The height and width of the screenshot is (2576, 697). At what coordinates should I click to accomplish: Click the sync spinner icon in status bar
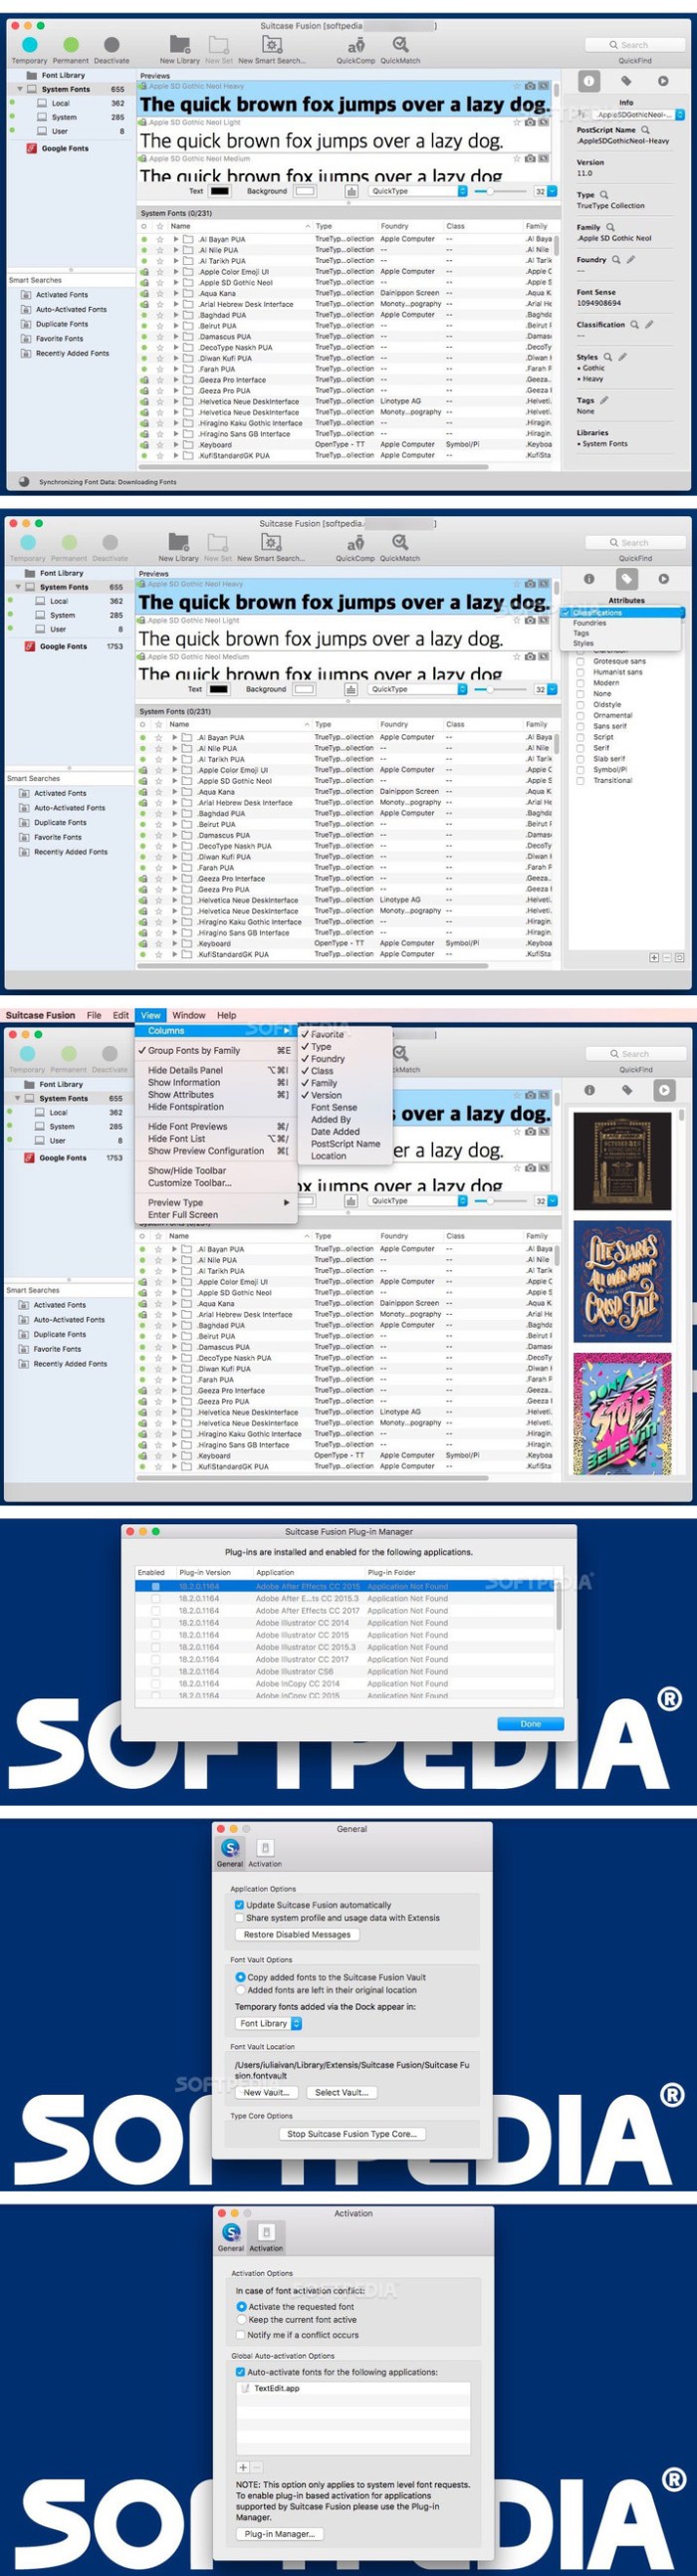[25, 481]
